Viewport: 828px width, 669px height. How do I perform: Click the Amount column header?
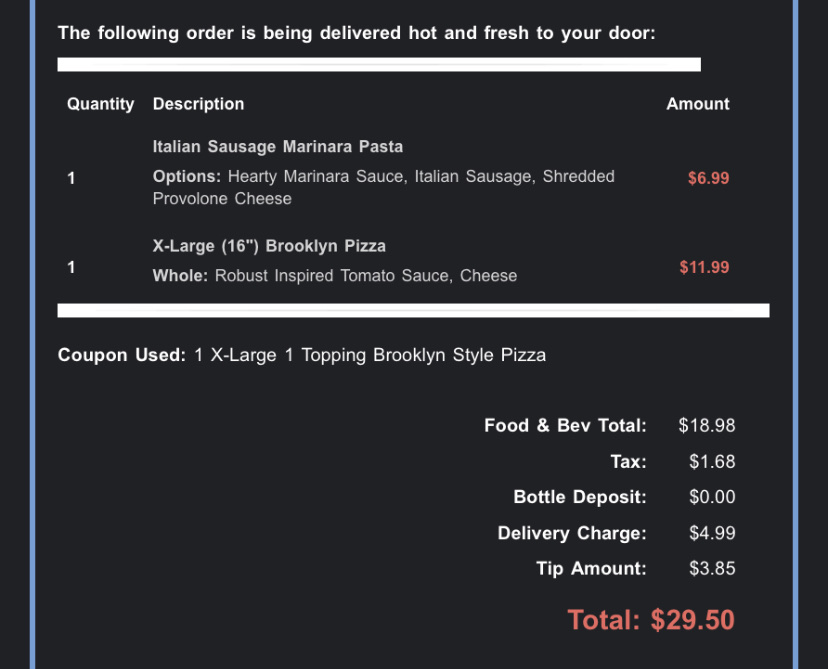[697, 104]
